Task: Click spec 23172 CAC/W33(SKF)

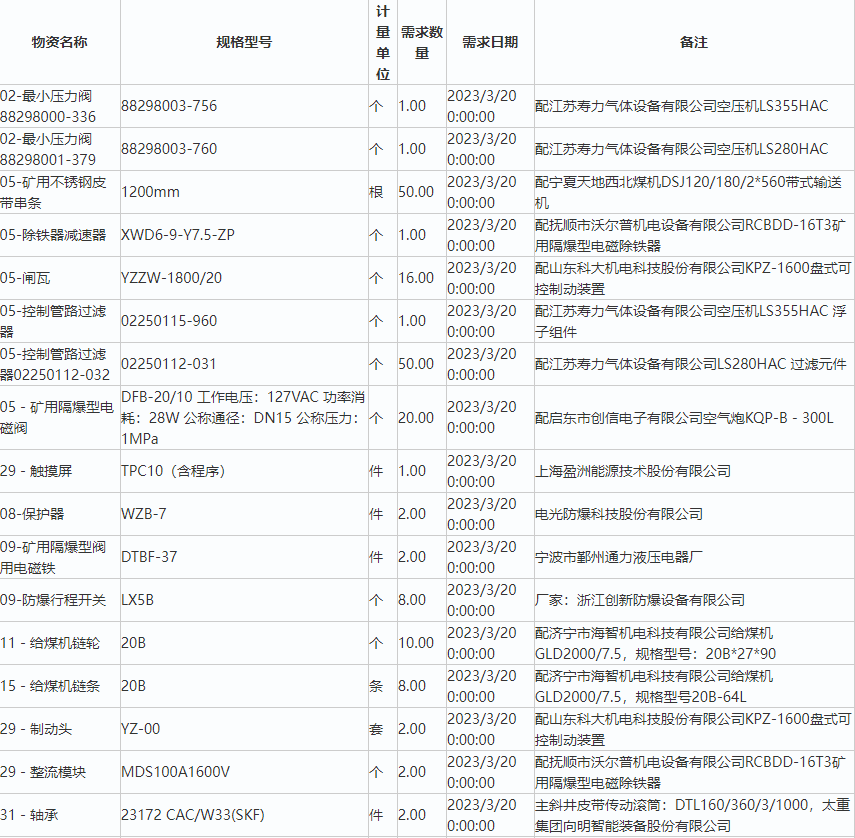Action: click(x=244, y=816)
